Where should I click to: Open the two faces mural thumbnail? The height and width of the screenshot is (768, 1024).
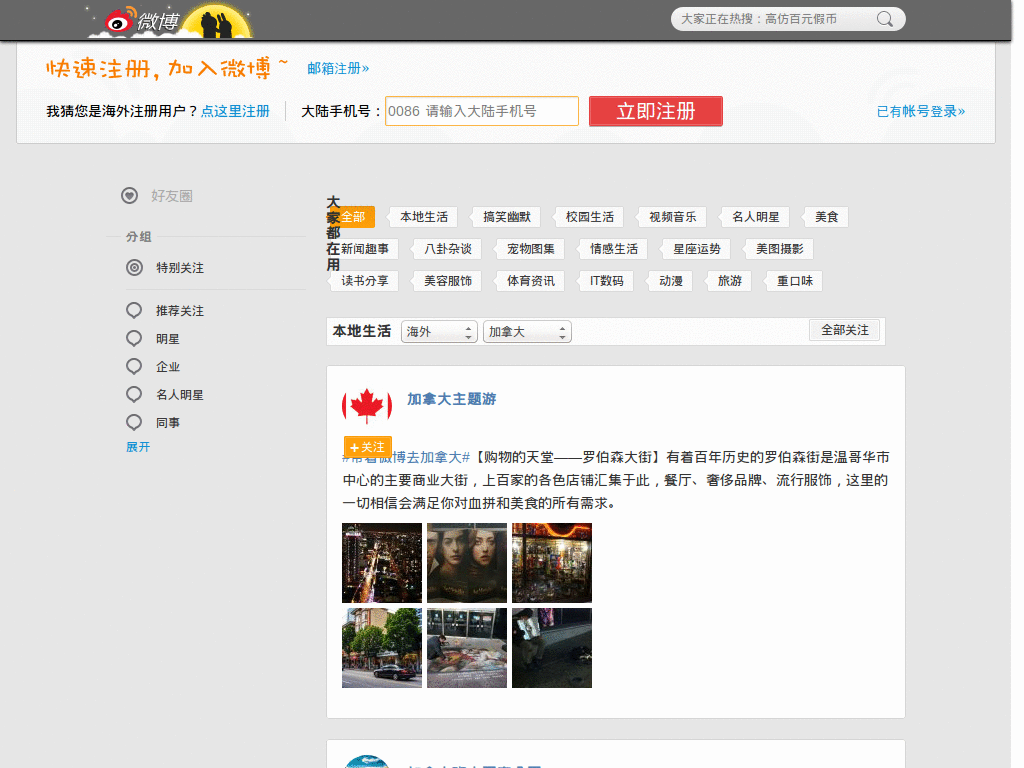pos(467,563)
